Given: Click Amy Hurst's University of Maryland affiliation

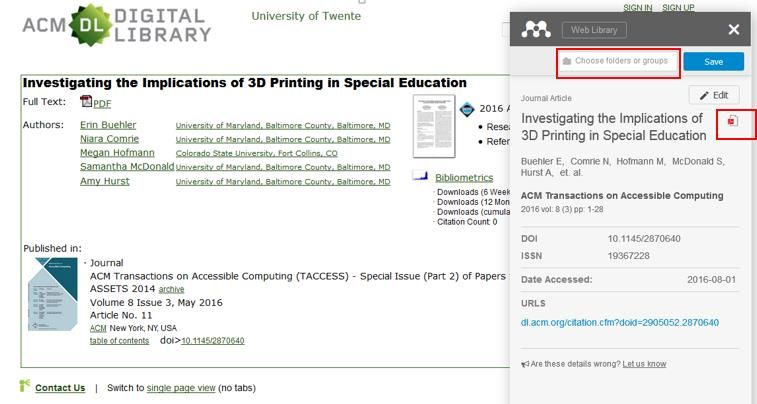Looking at the screenshot, I should coord(283,181).
